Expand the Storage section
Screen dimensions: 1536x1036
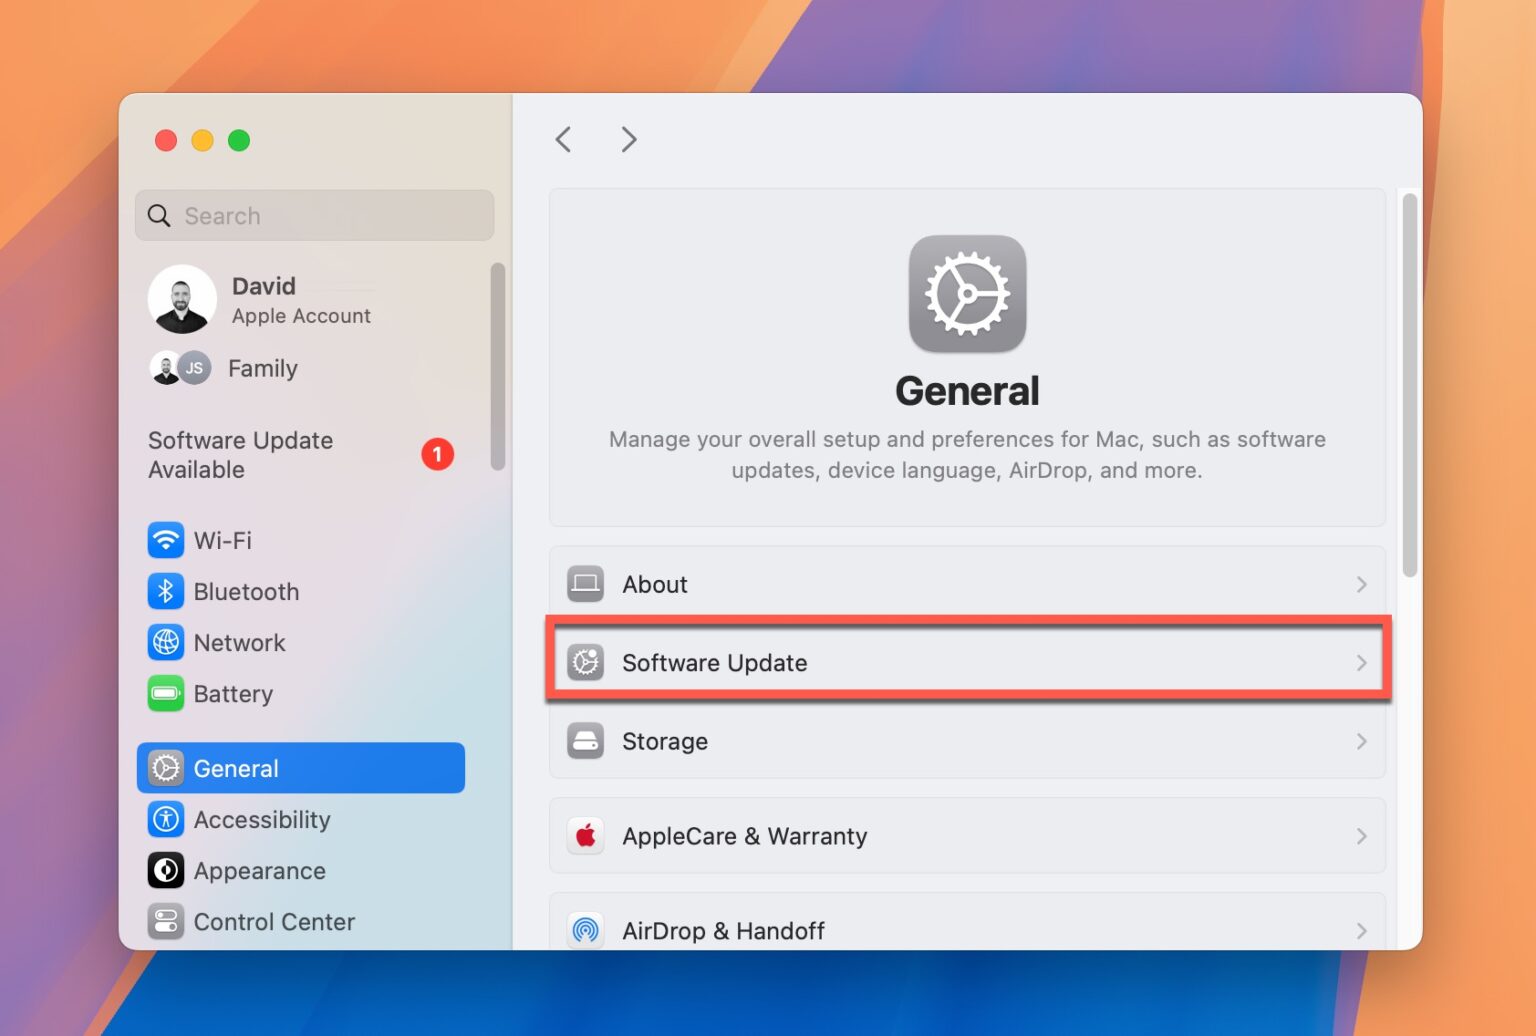(1361, 741)
